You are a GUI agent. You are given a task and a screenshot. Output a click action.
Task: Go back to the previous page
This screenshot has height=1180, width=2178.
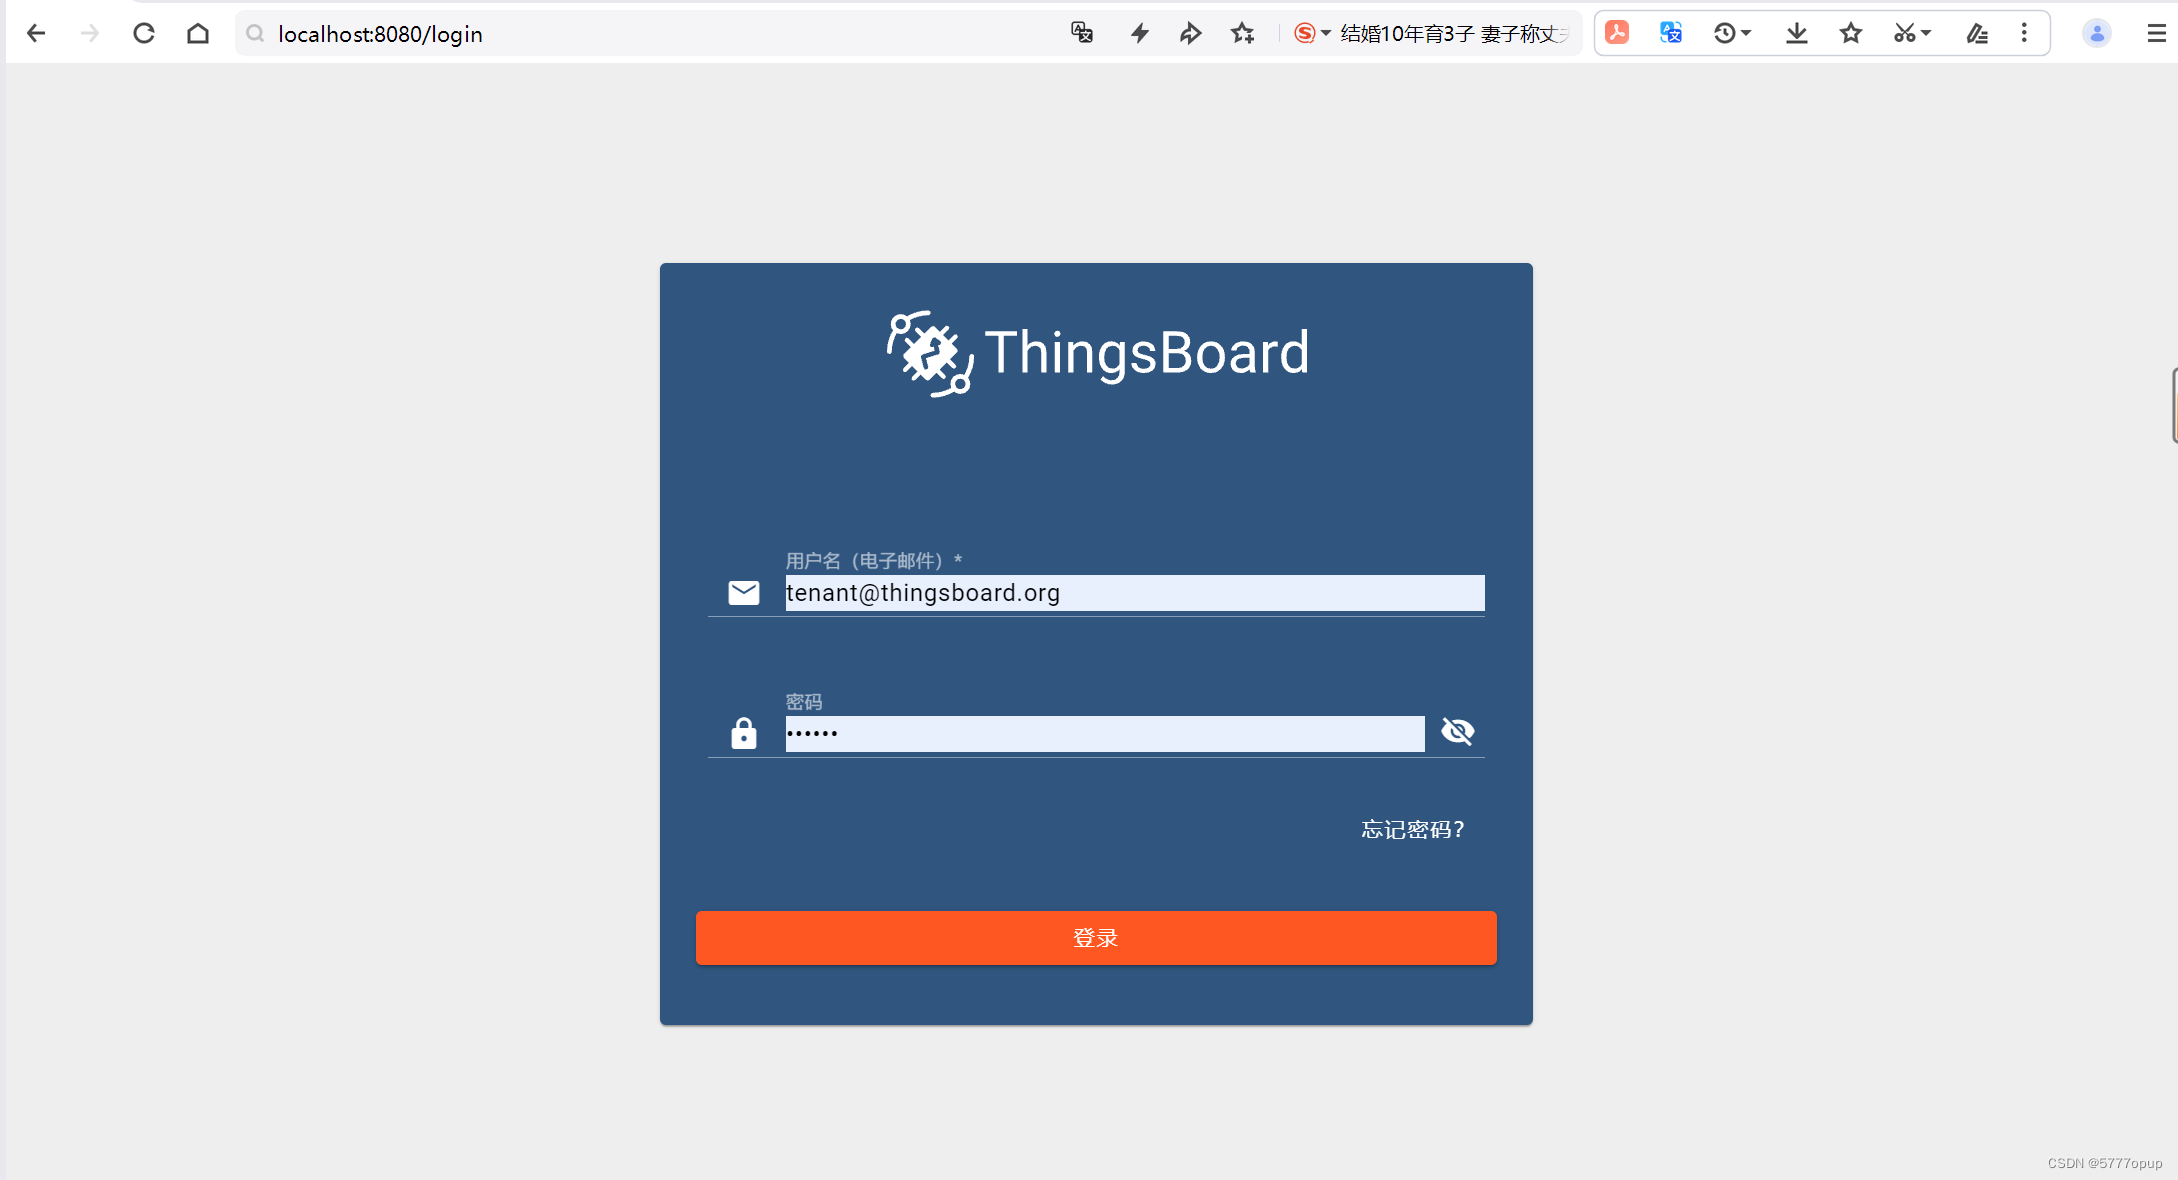[x=36, y=33]
